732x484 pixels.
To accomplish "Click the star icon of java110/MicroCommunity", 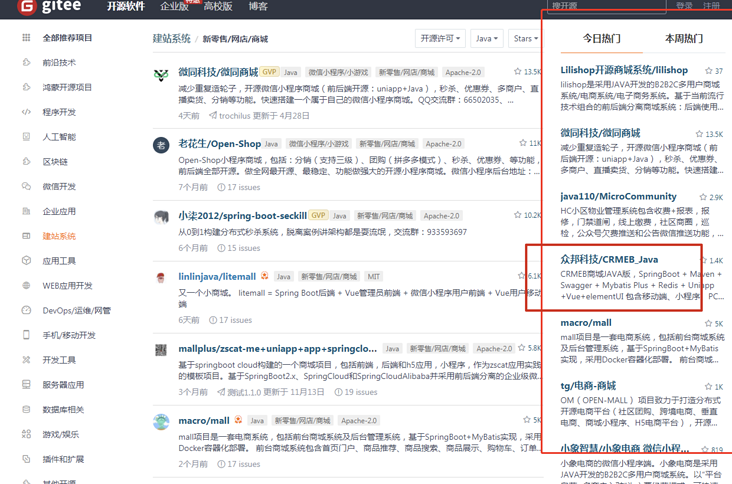I will coord(703,197).
